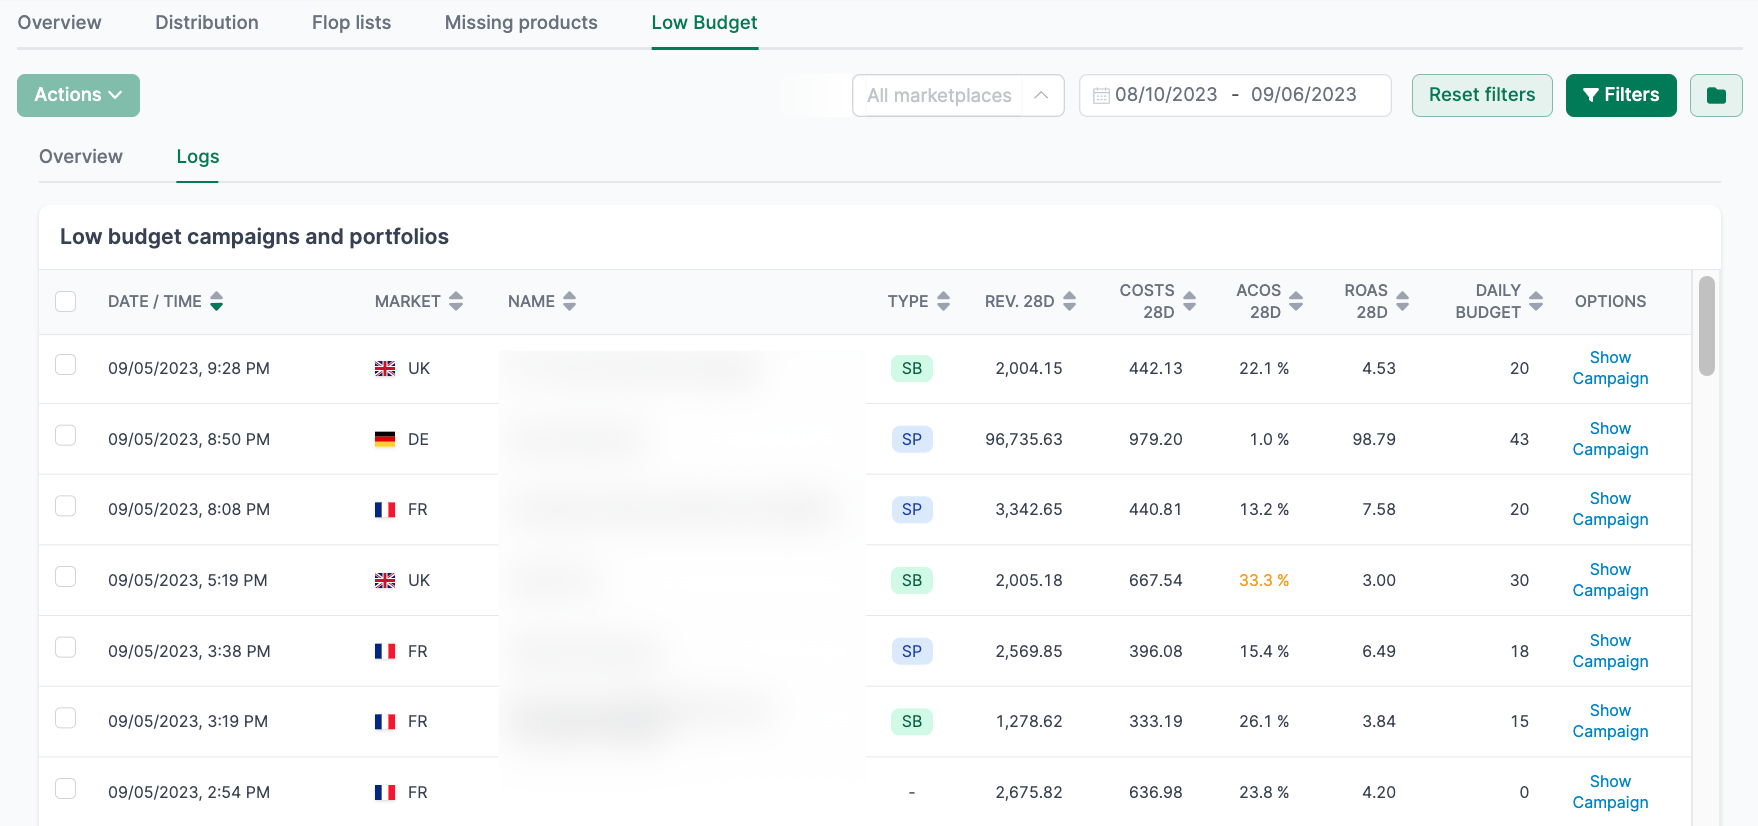Click SP badge in 8:08 PM row
This screenshot has width=1758, height=826.
[x=912, y=509]
